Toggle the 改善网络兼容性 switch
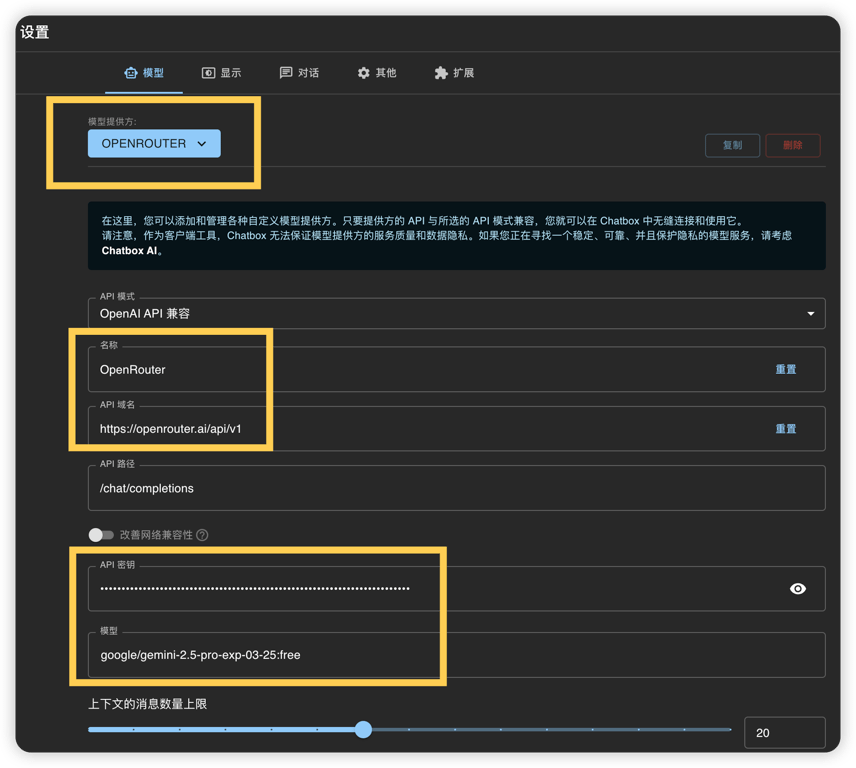 coord(101,535)
